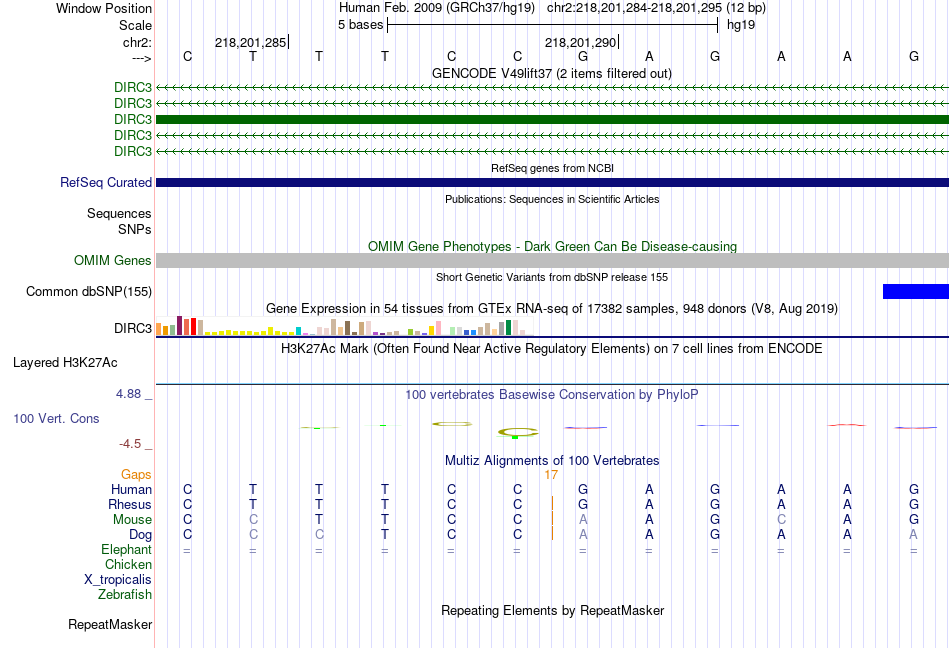The image size is (950, 648).
Task: Click the Rhesus species label
Action: pyautogui.click(x=130, y=504)
